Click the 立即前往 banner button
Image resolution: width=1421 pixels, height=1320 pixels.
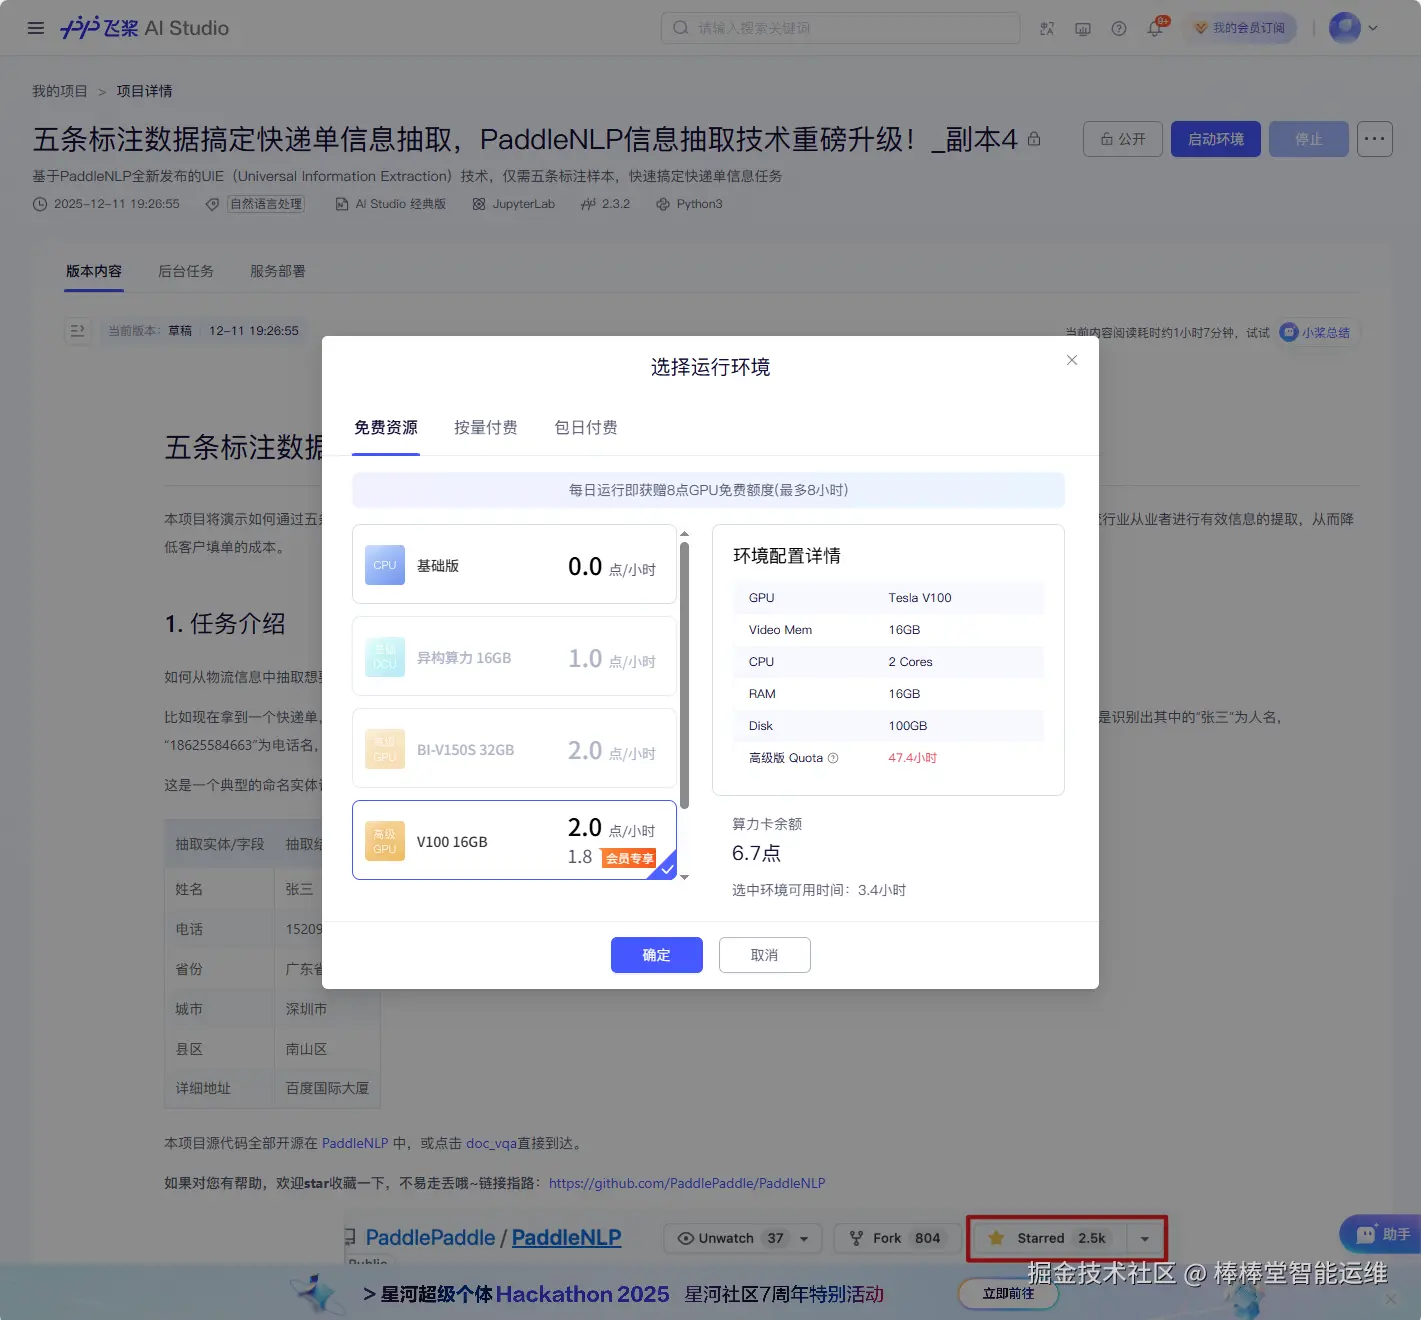coord(1008,1293)
